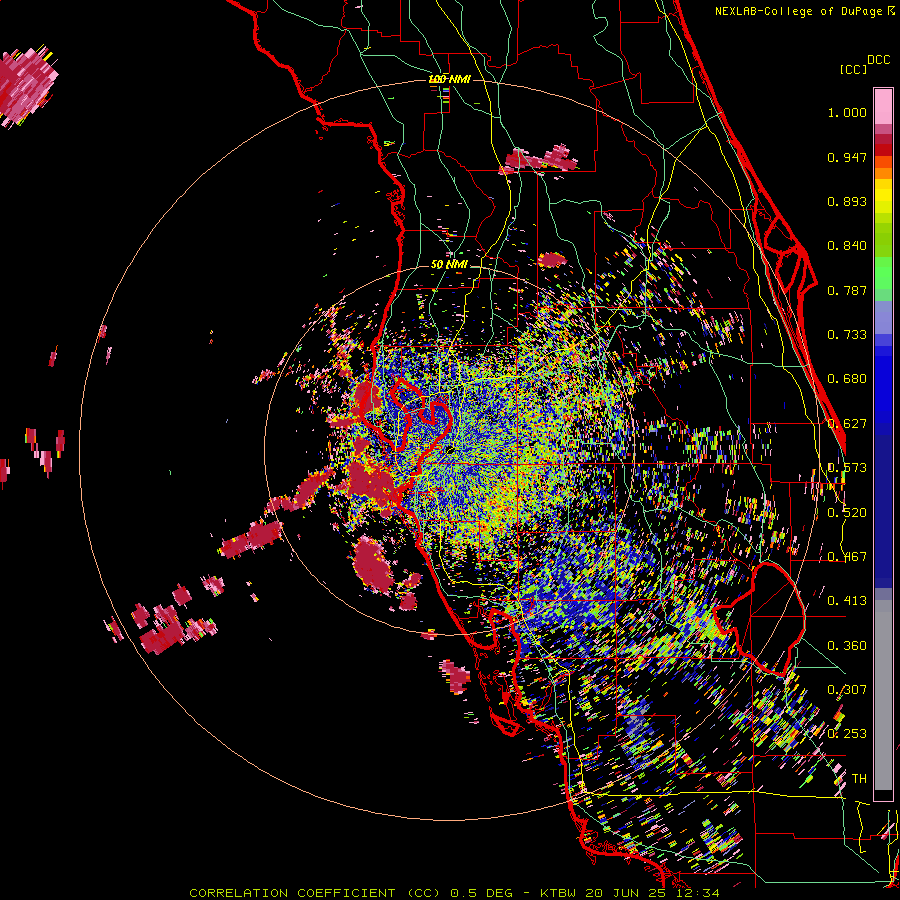The height and width of the screenshot is (900, 900).
Task: Select the 100 NMI range ring label
Action: 450,79
